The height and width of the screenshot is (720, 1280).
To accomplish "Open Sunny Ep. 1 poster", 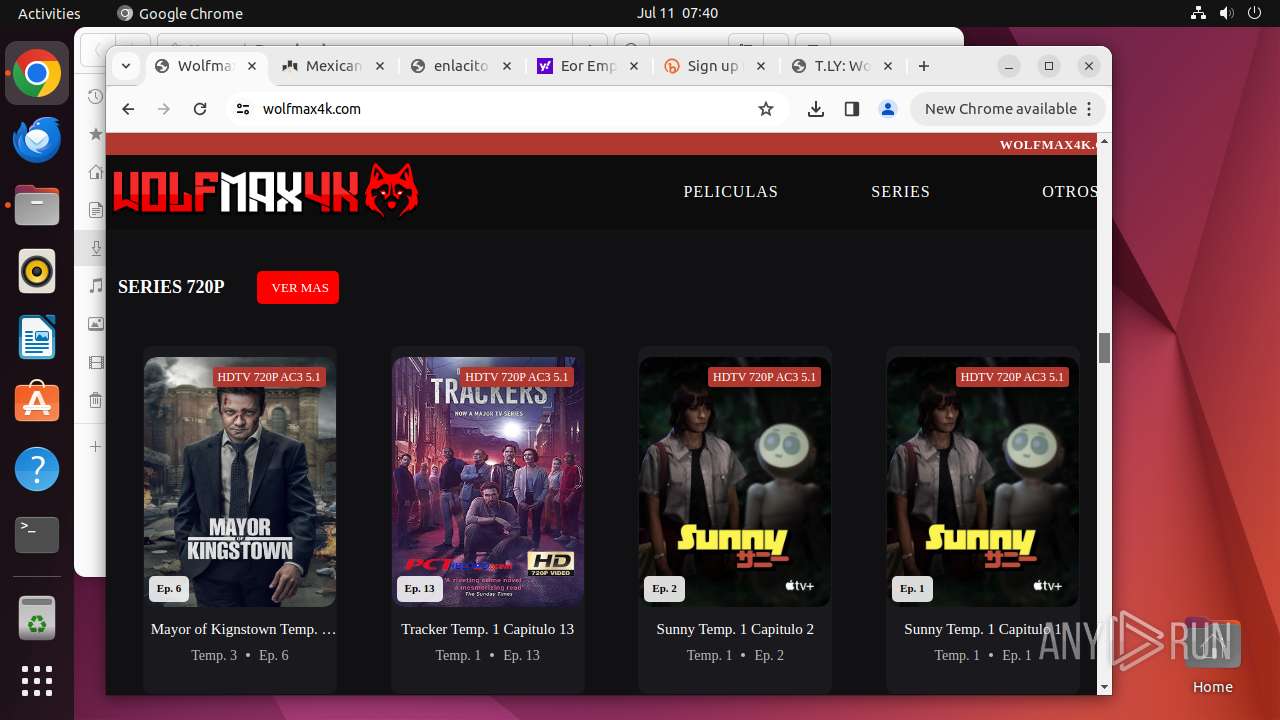I will coord(983,482).
